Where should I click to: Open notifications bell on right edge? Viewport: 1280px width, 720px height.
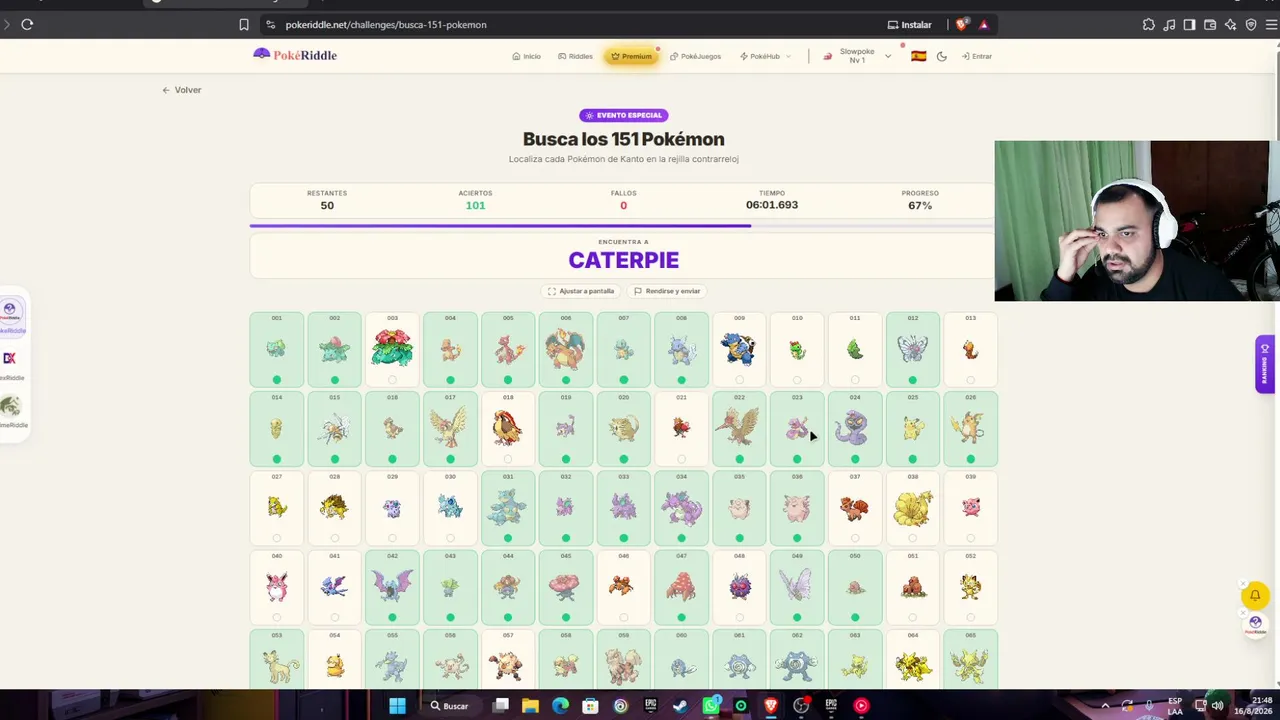point(1255,596)
